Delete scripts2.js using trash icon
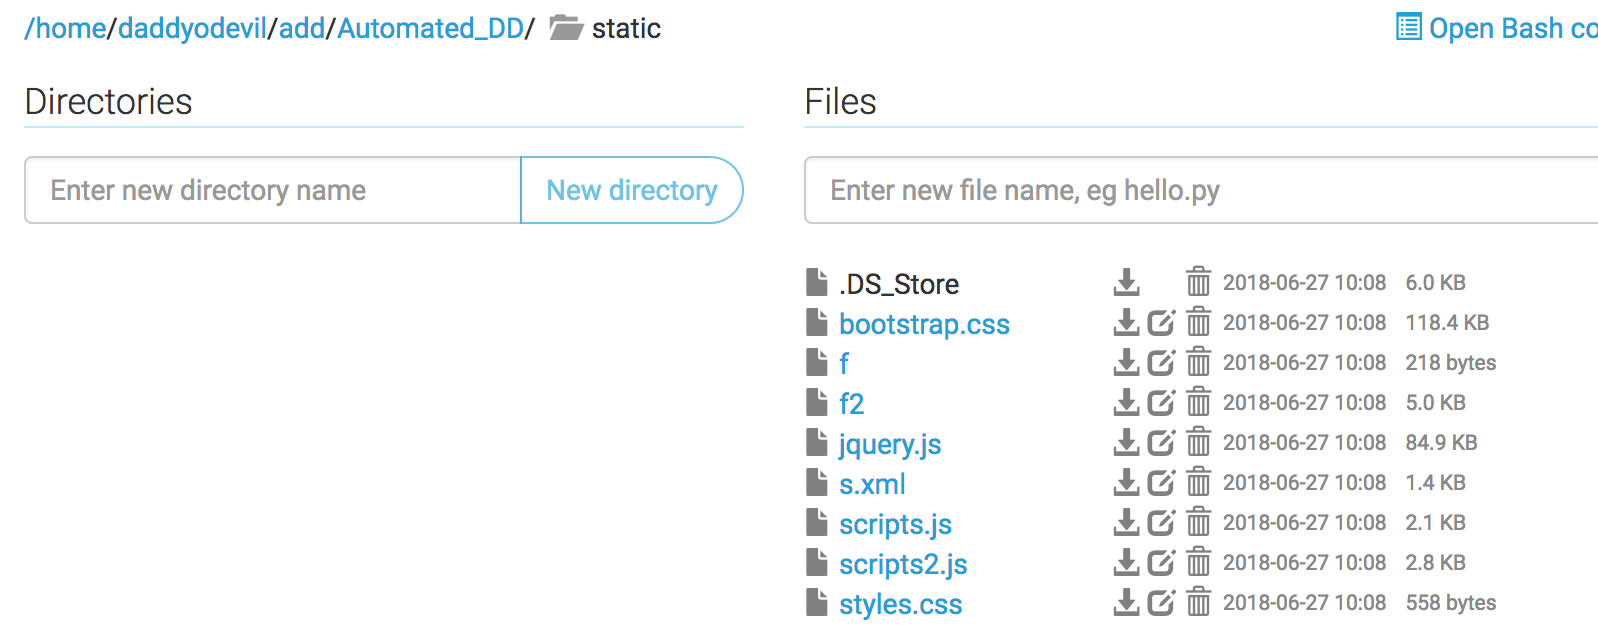 tap(1198, 563)
